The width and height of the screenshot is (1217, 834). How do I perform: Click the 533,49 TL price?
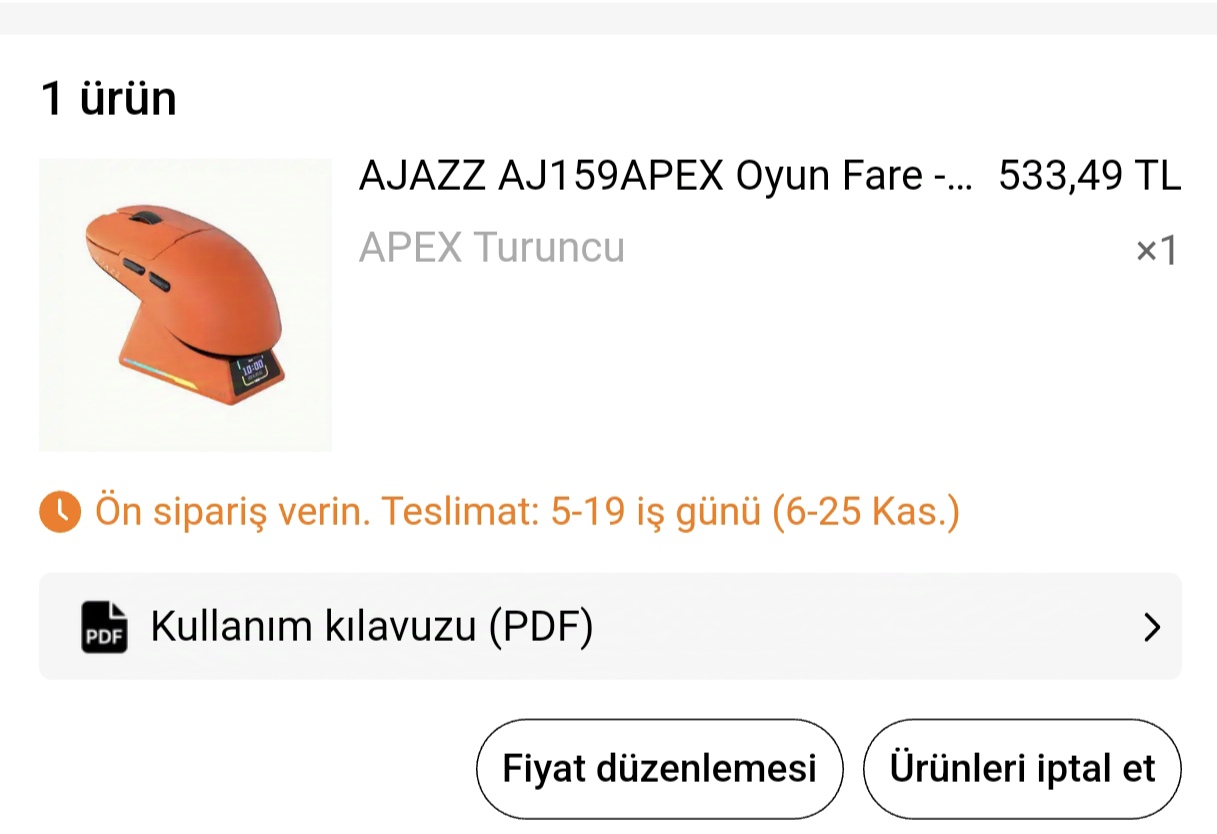(1090, 177)
